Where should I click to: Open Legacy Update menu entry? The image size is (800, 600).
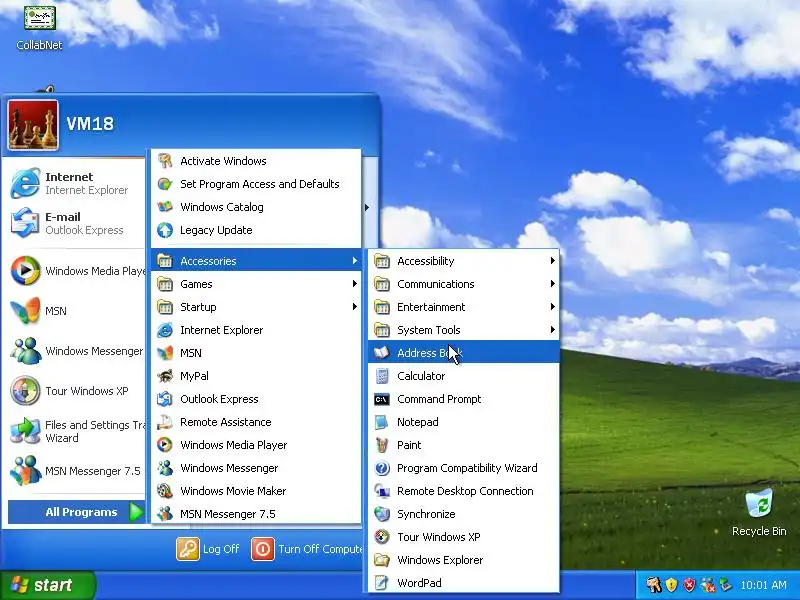tap(256, 230)
